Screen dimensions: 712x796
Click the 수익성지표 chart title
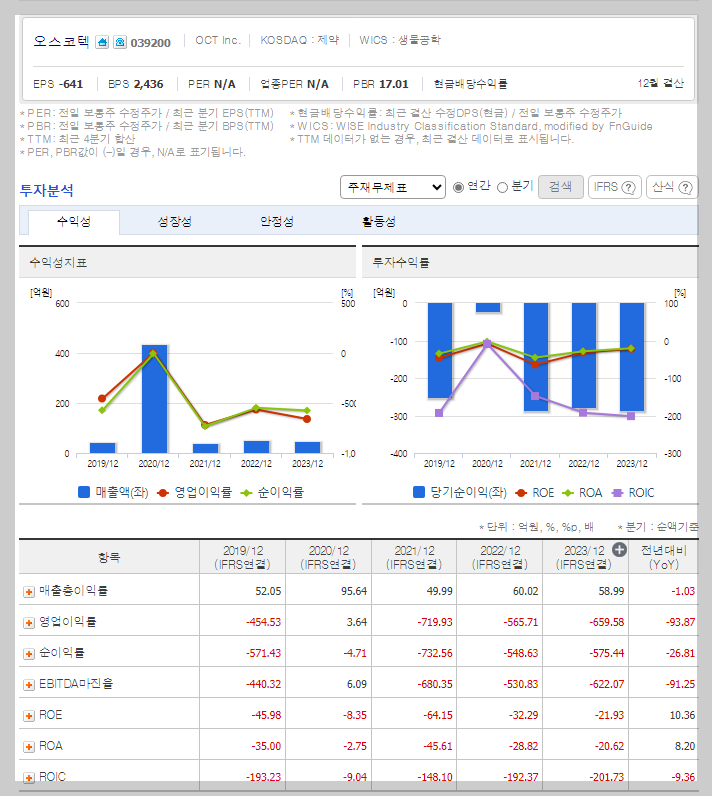(x=58, y=262)
